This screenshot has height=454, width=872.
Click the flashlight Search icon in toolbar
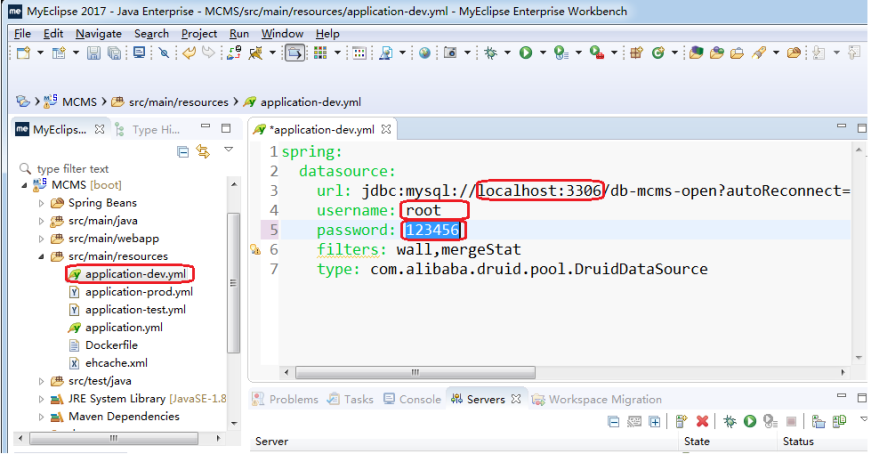[x=759, y=53]
